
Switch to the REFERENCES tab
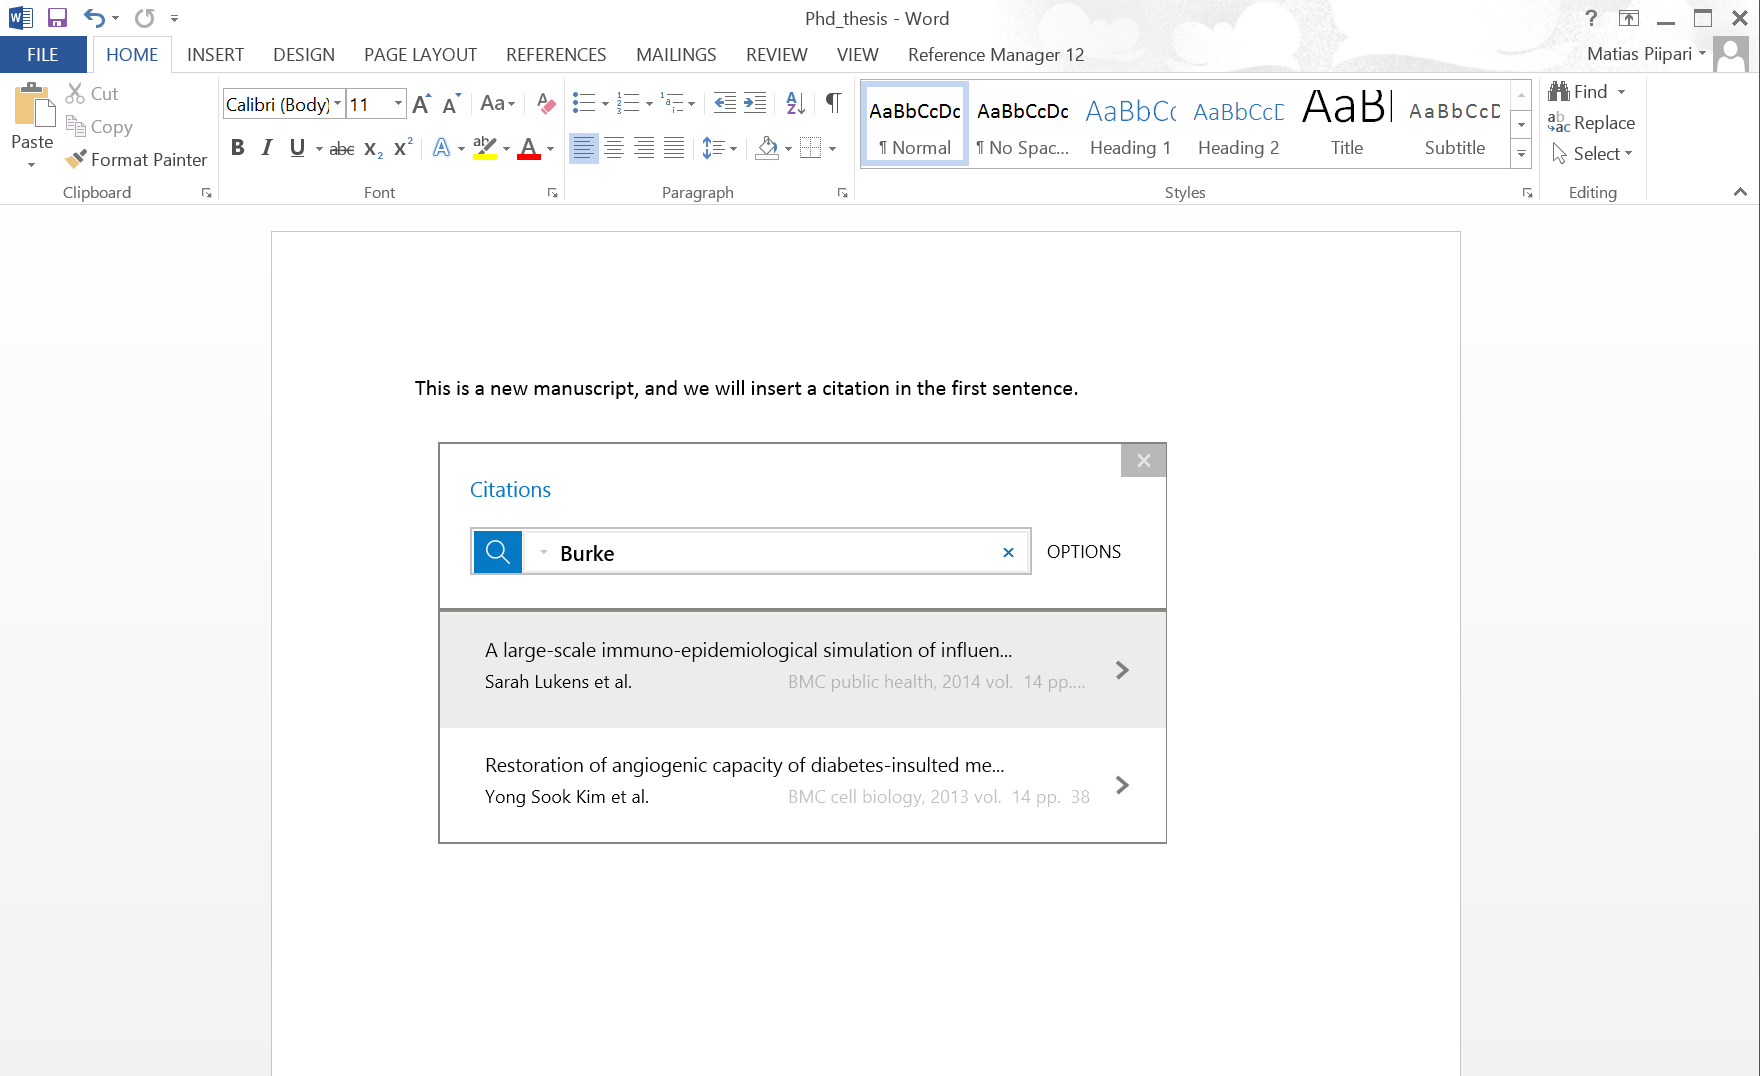[556, 55]
